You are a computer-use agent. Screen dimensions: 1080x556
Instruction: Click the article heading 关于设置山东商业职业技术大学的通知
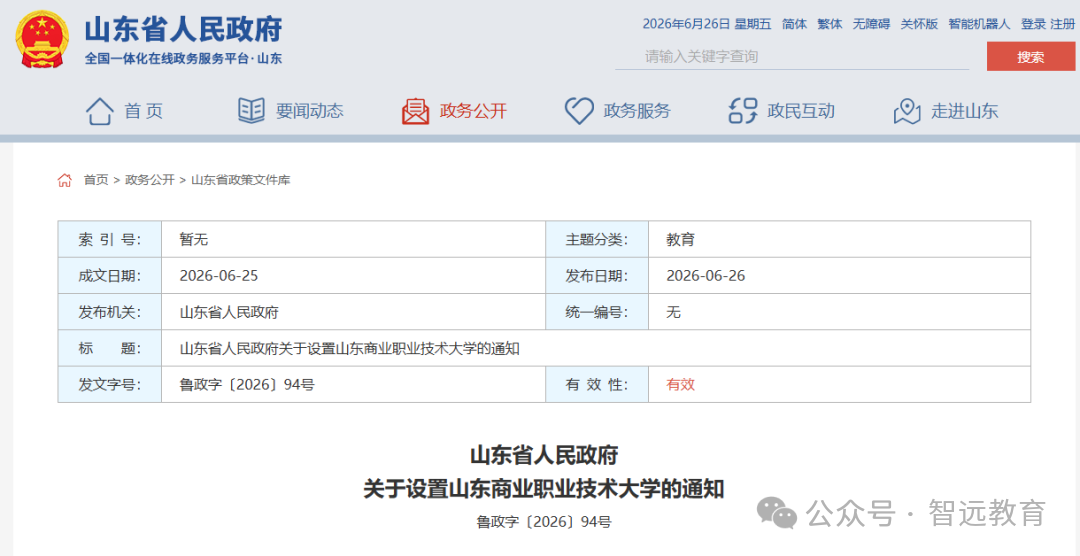tap(544, 490)
